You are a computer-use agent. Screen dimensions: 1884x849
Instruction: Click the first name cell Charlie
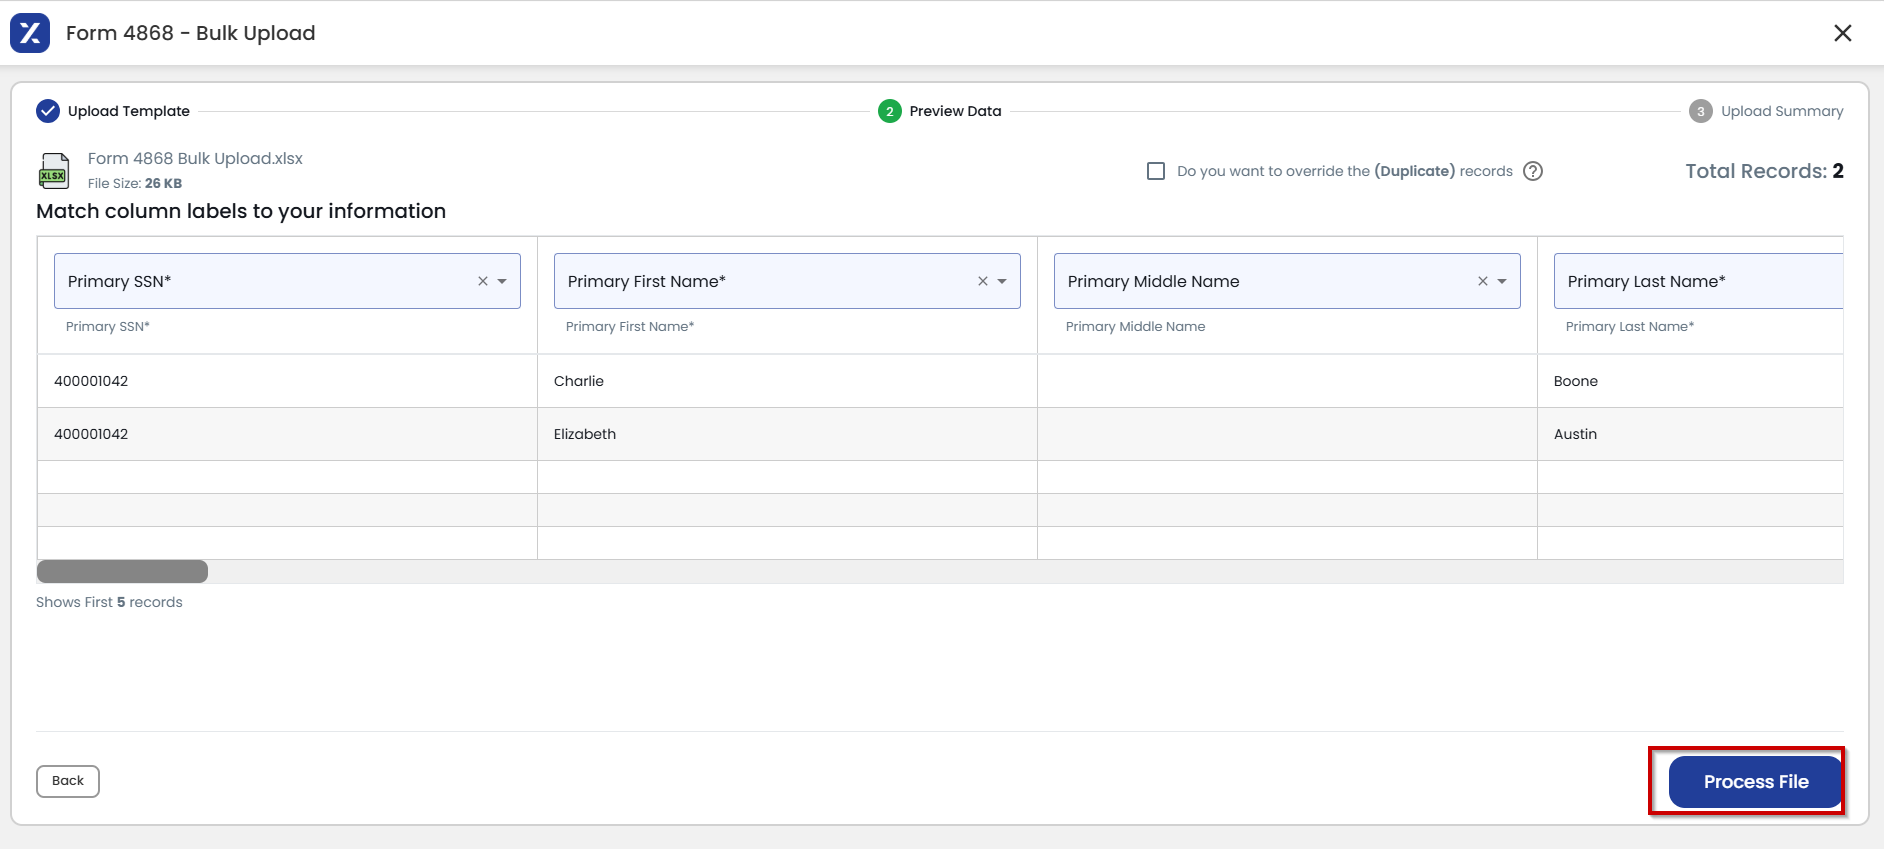[x=579, y=381]
